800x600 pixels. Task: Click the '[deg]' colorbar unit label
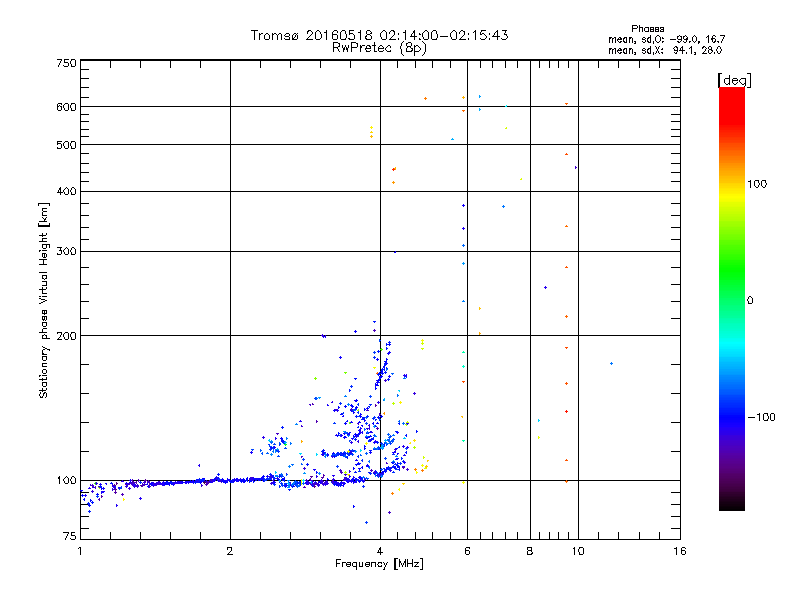tap(734, 80)
